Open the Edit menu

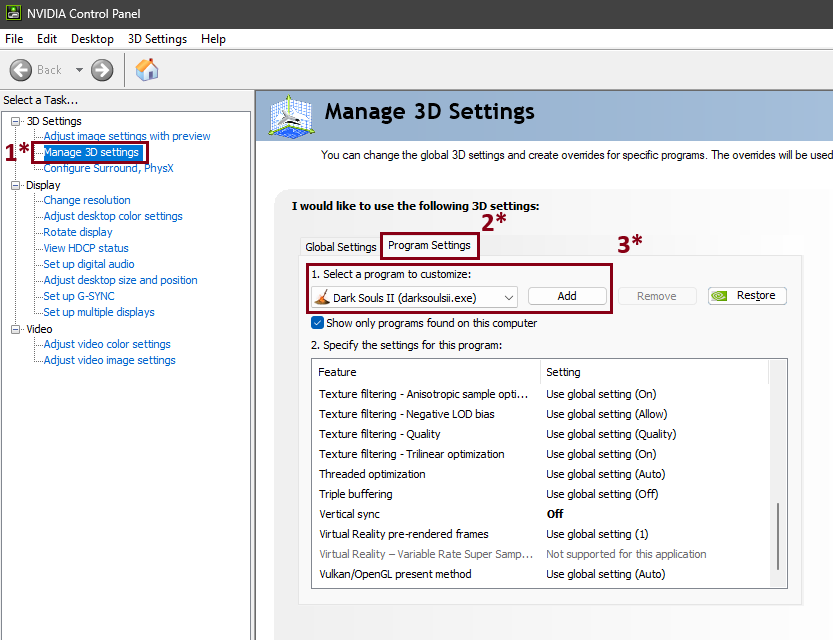(x=47, y=39)
